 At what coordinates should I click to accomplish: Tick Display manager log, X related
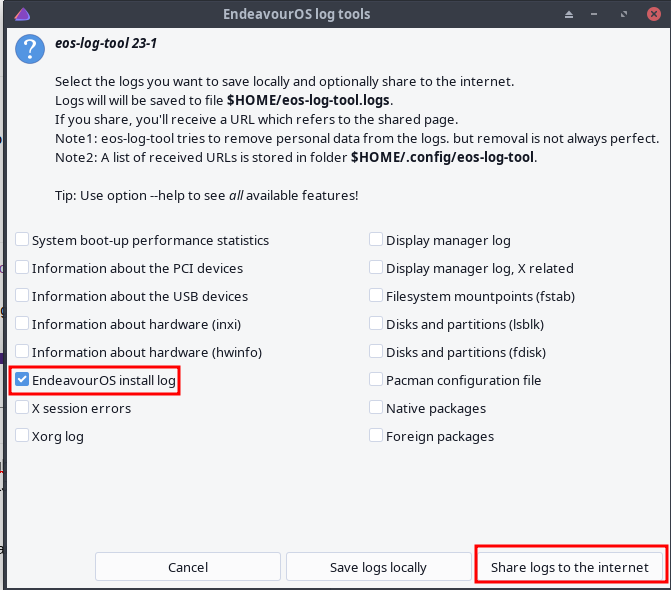point(376,267)
